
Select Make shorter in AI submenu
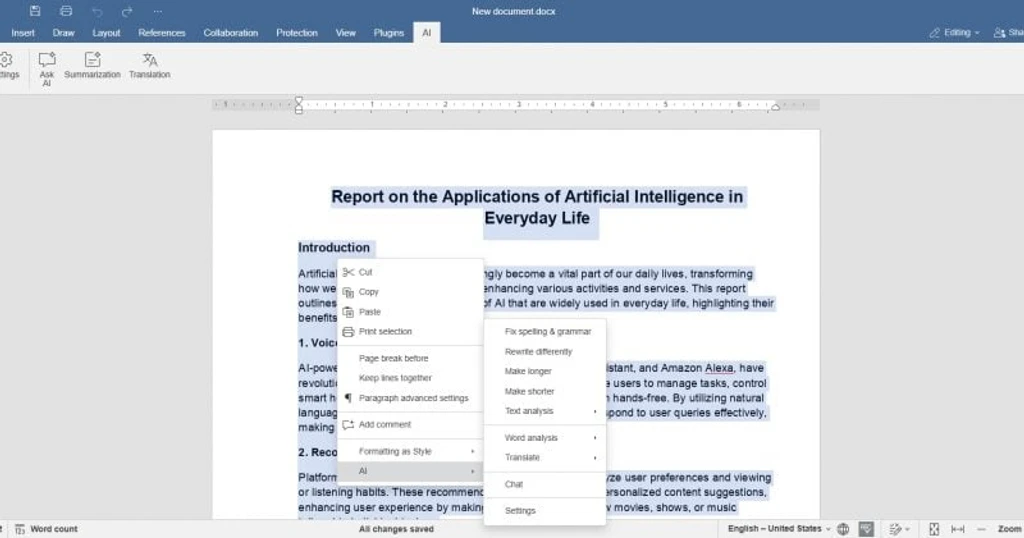pos(545,392)
